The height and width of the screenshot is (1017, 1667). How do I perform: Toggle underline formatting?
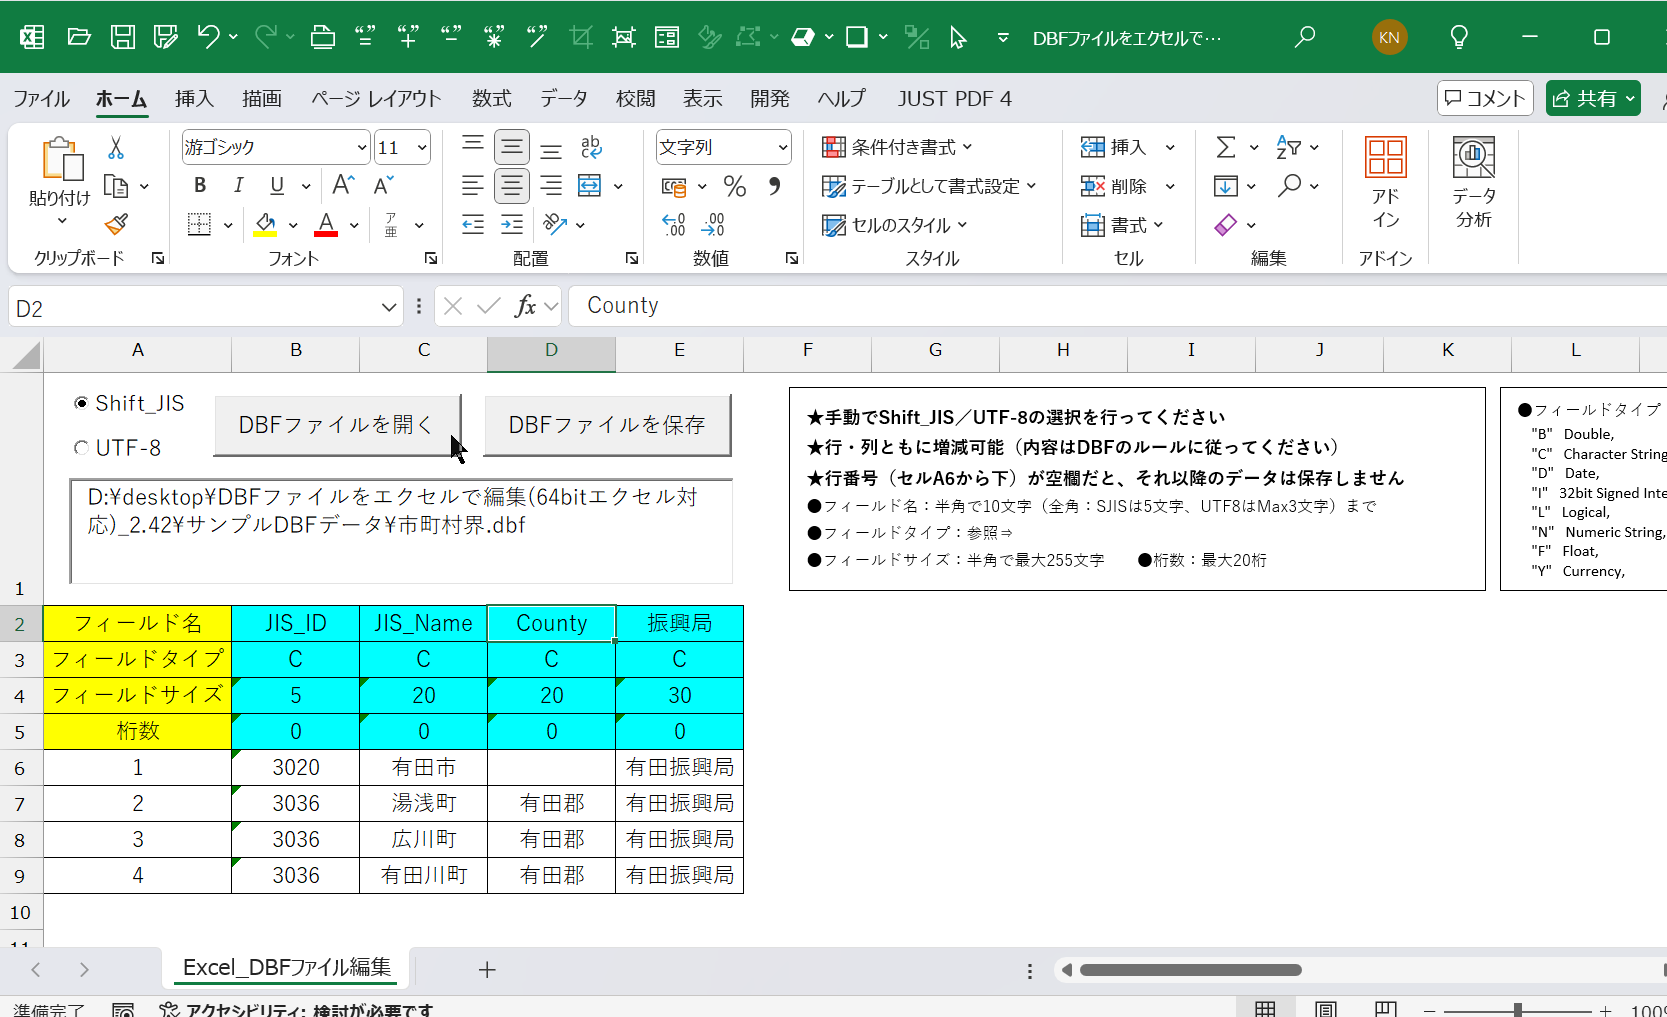[277, 185]
